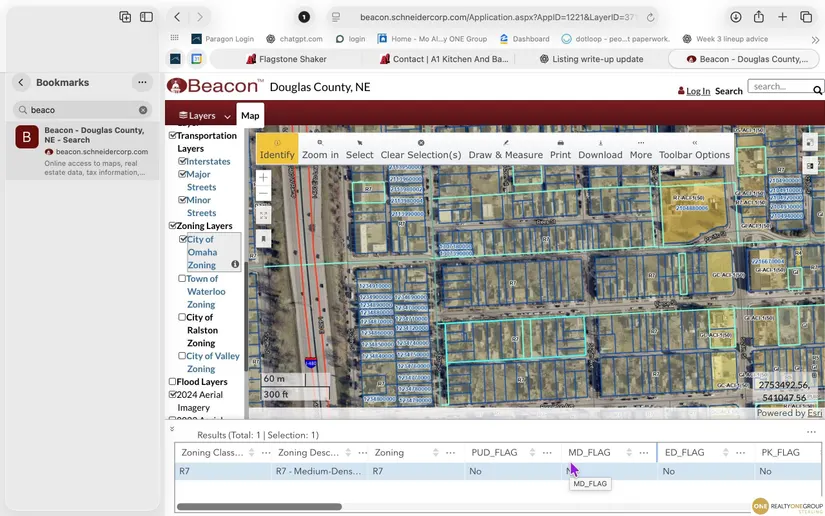825x516 pixels.
Task: Switch to the Flagstone Shaker browser tab
Action: (x=286, y=59)
